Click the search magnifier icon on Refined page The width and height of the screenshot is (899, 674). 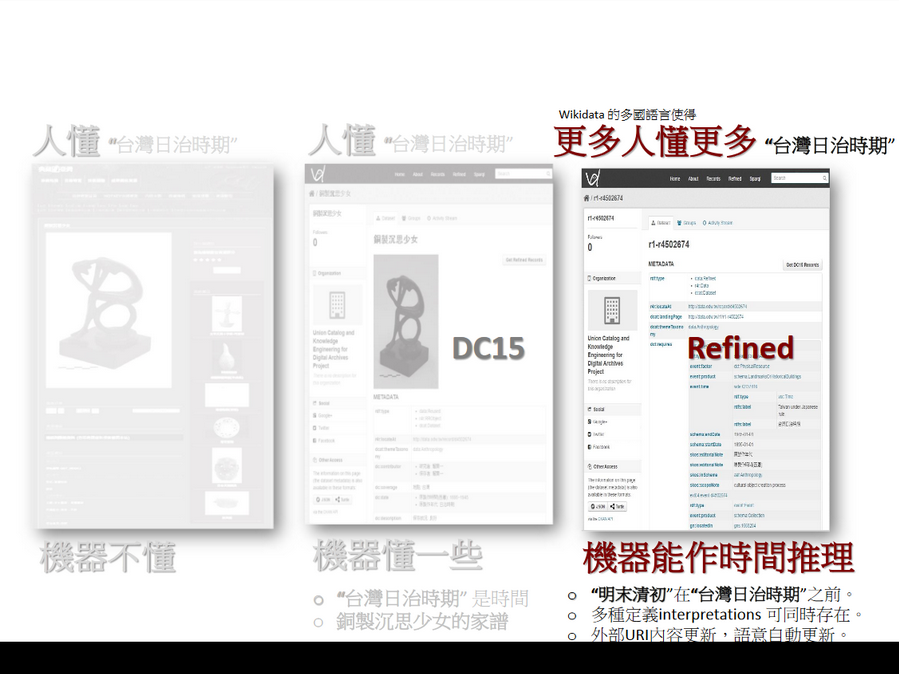click(825, 178)
